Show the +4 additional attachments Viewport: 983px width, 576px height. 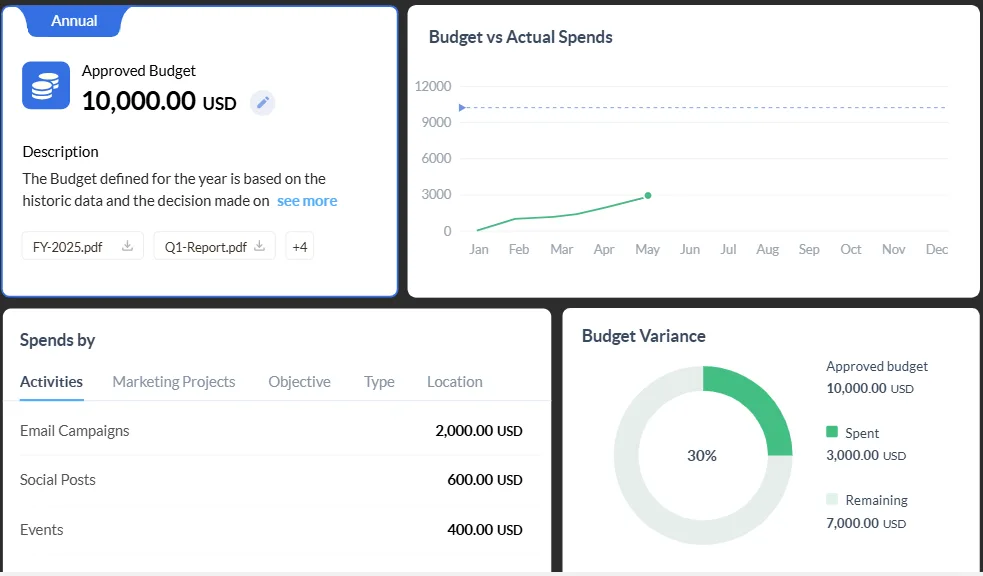(300, 246)
